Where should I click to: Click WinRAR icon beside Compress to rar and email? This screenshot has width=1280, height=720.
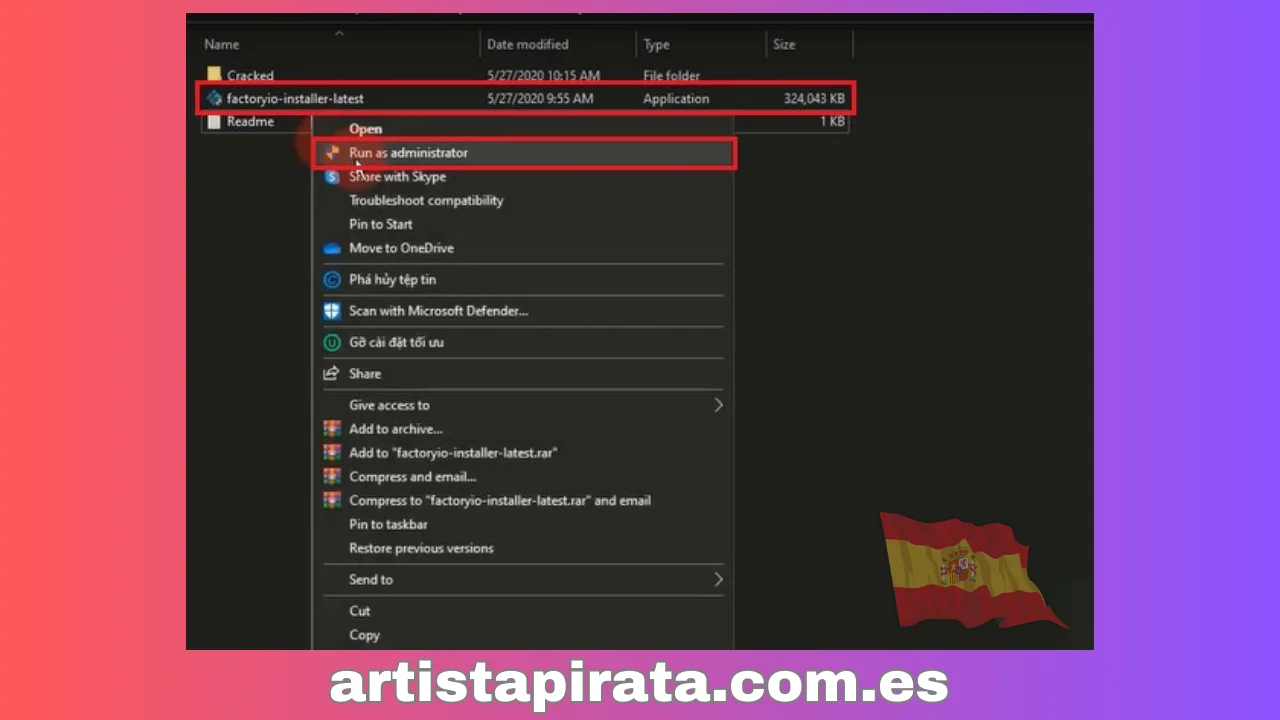[x=332, y=500]
